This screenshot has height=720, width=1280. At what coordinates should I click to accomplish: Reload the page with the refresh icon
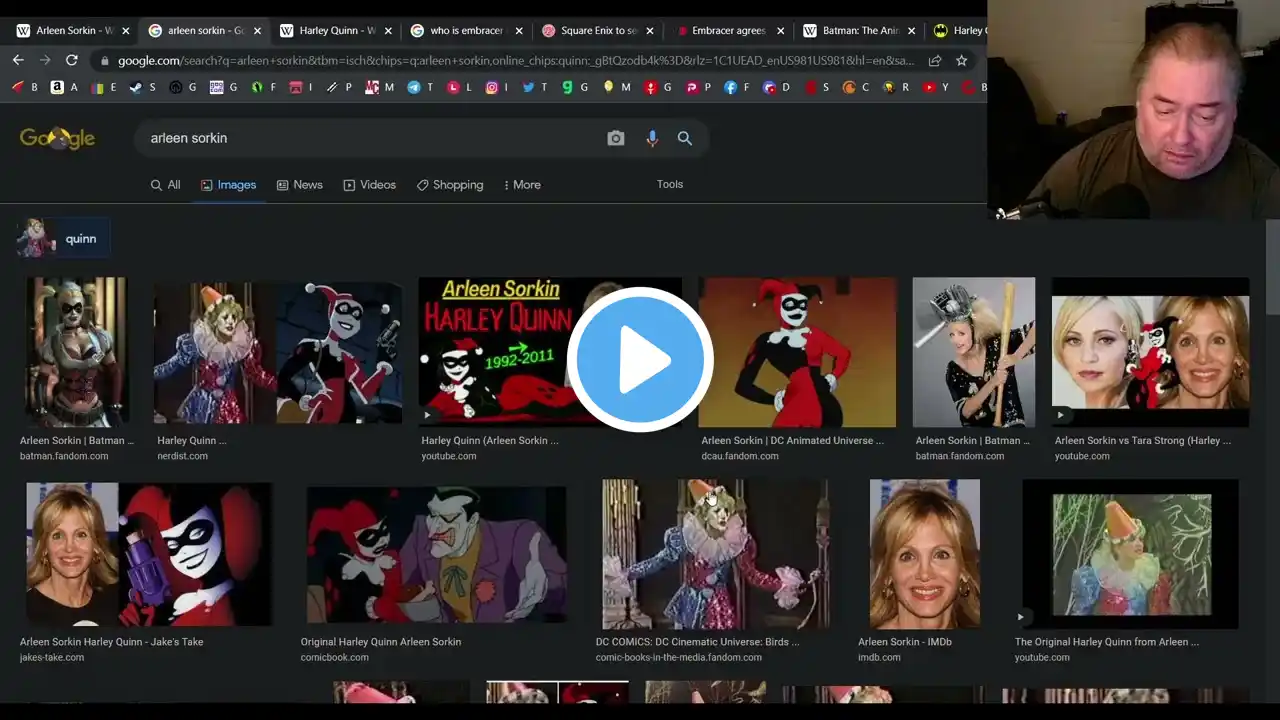click(72, 60)
